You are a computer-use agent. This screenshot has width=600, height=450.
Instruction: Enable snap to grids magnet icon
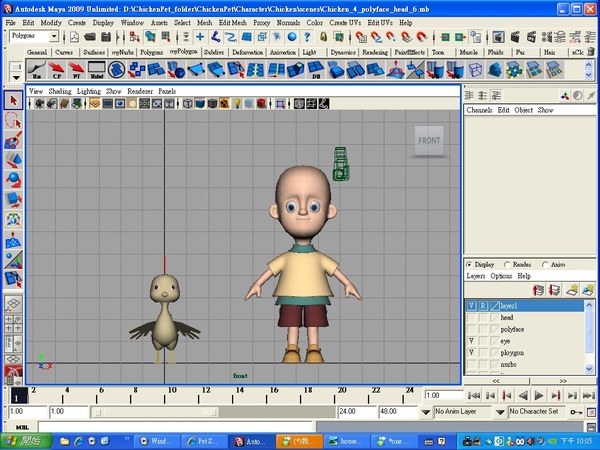point(361,37)
